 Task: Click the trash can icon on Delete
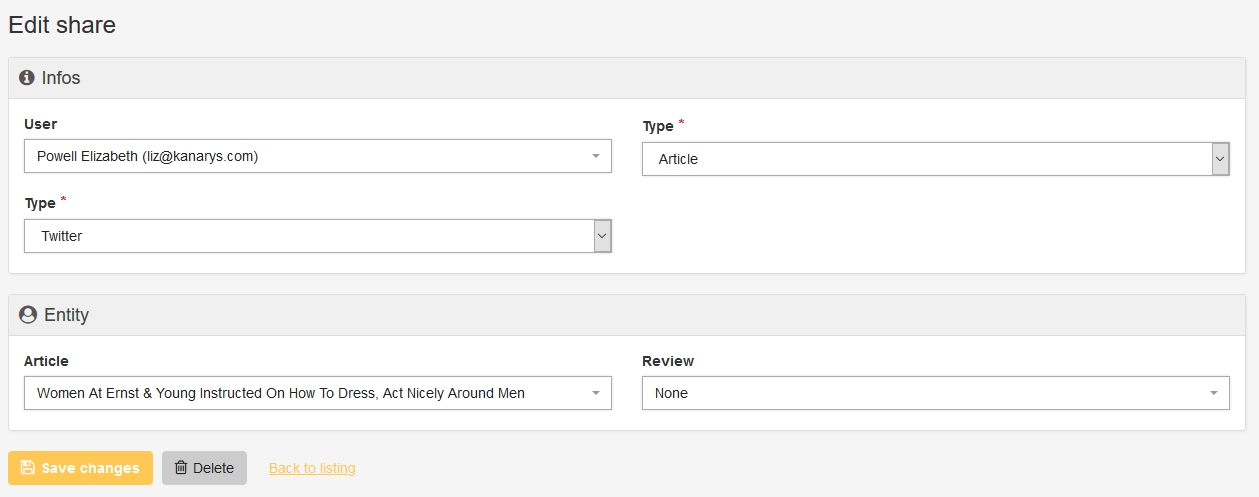point(181,468)
